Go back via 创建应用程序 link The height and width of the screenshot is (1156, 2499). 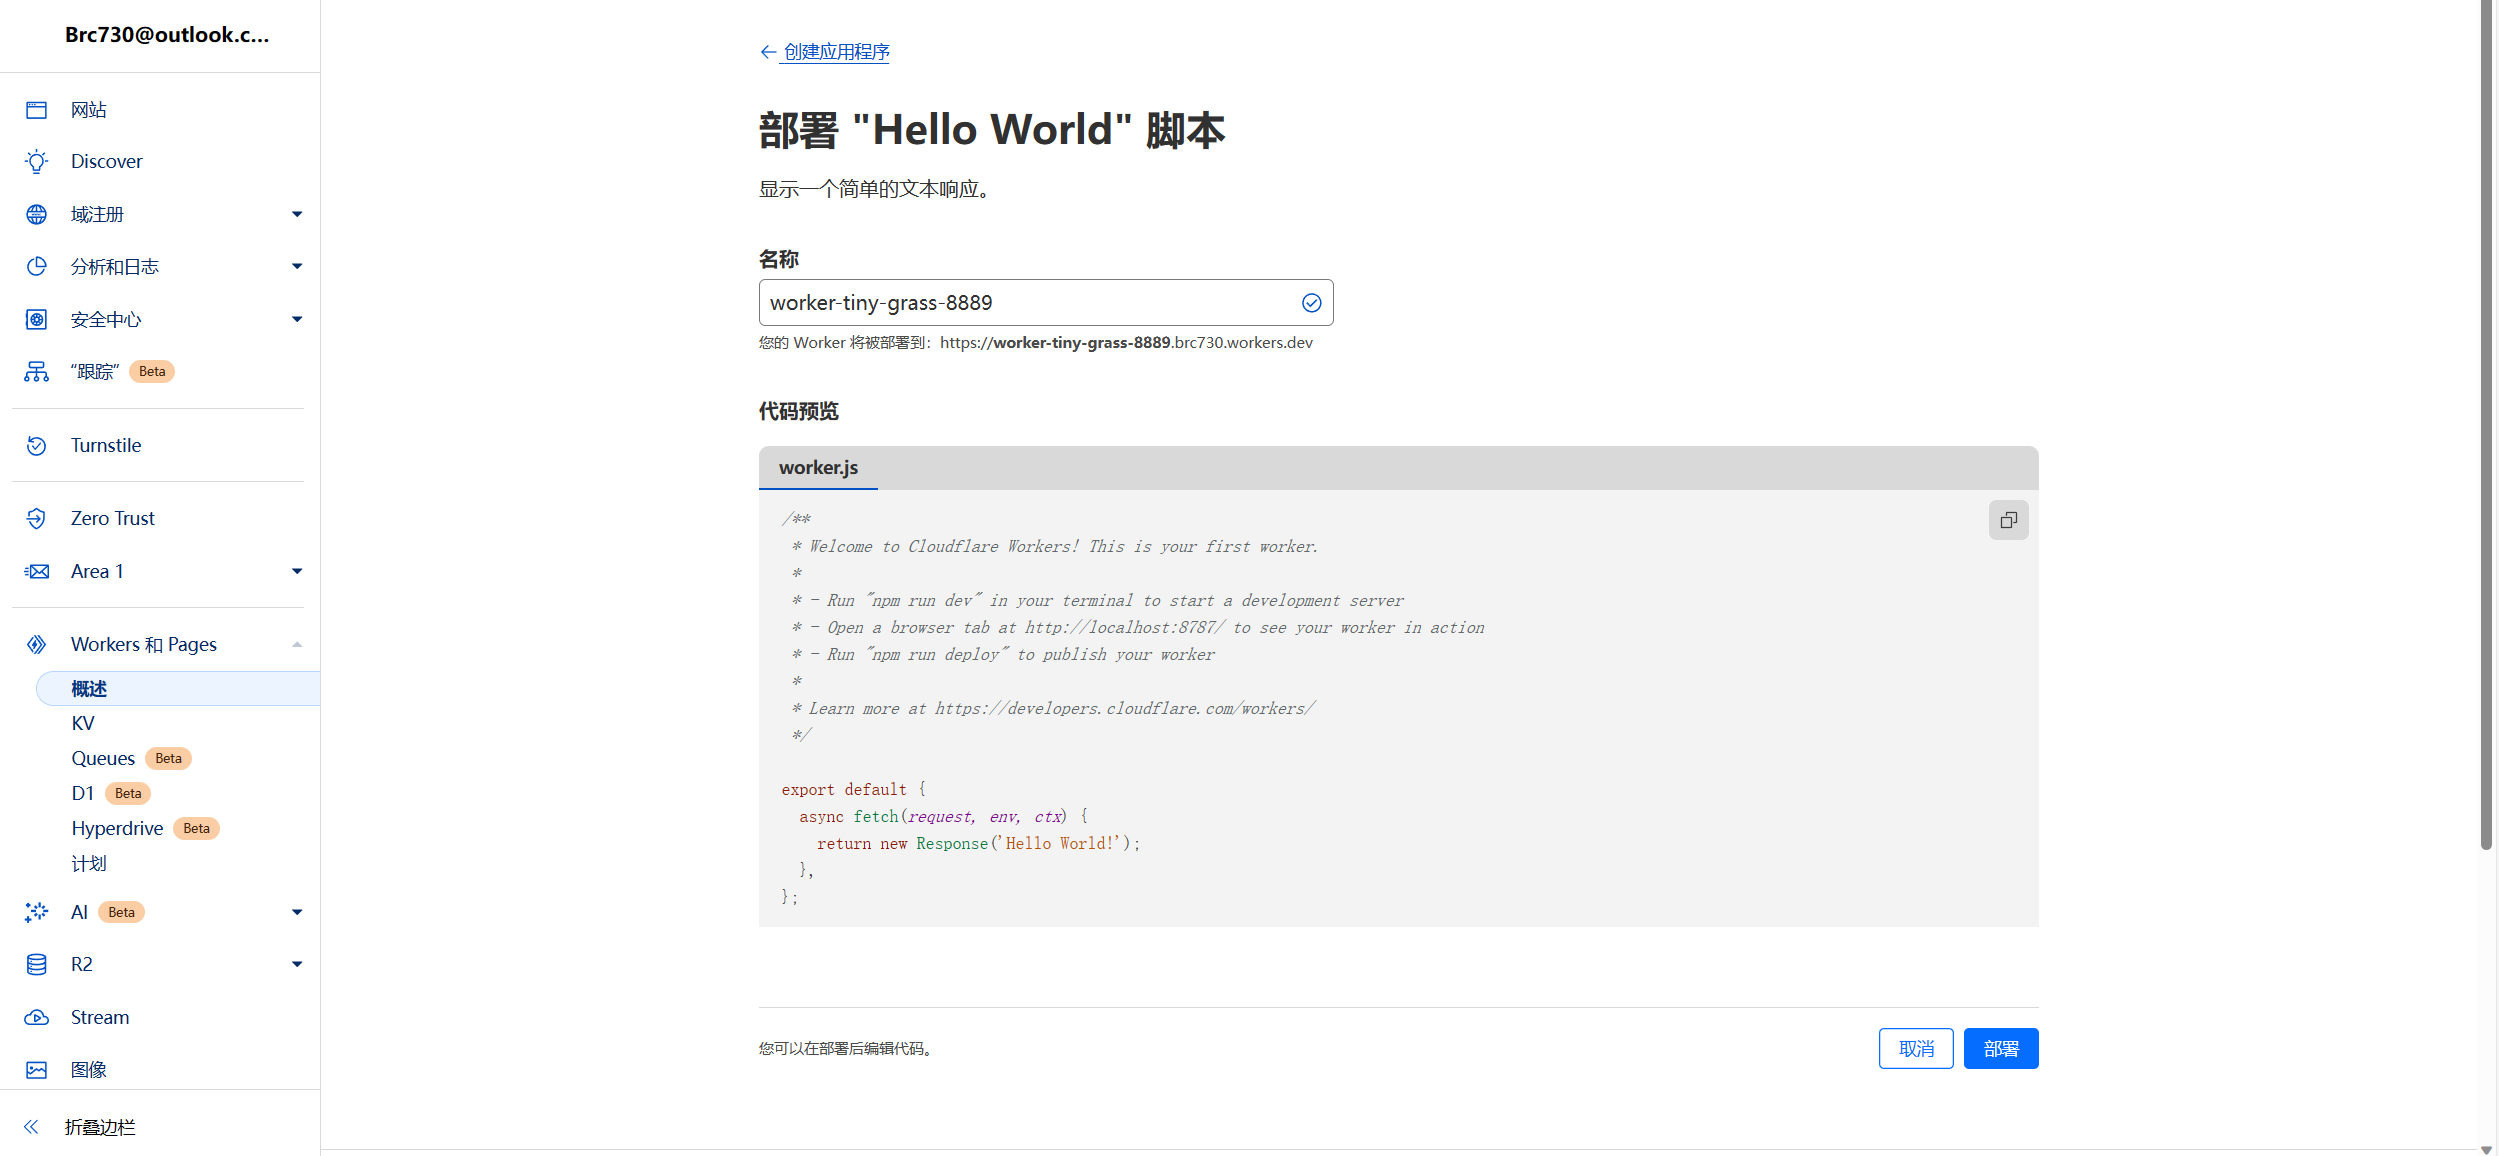coord(837,52)
